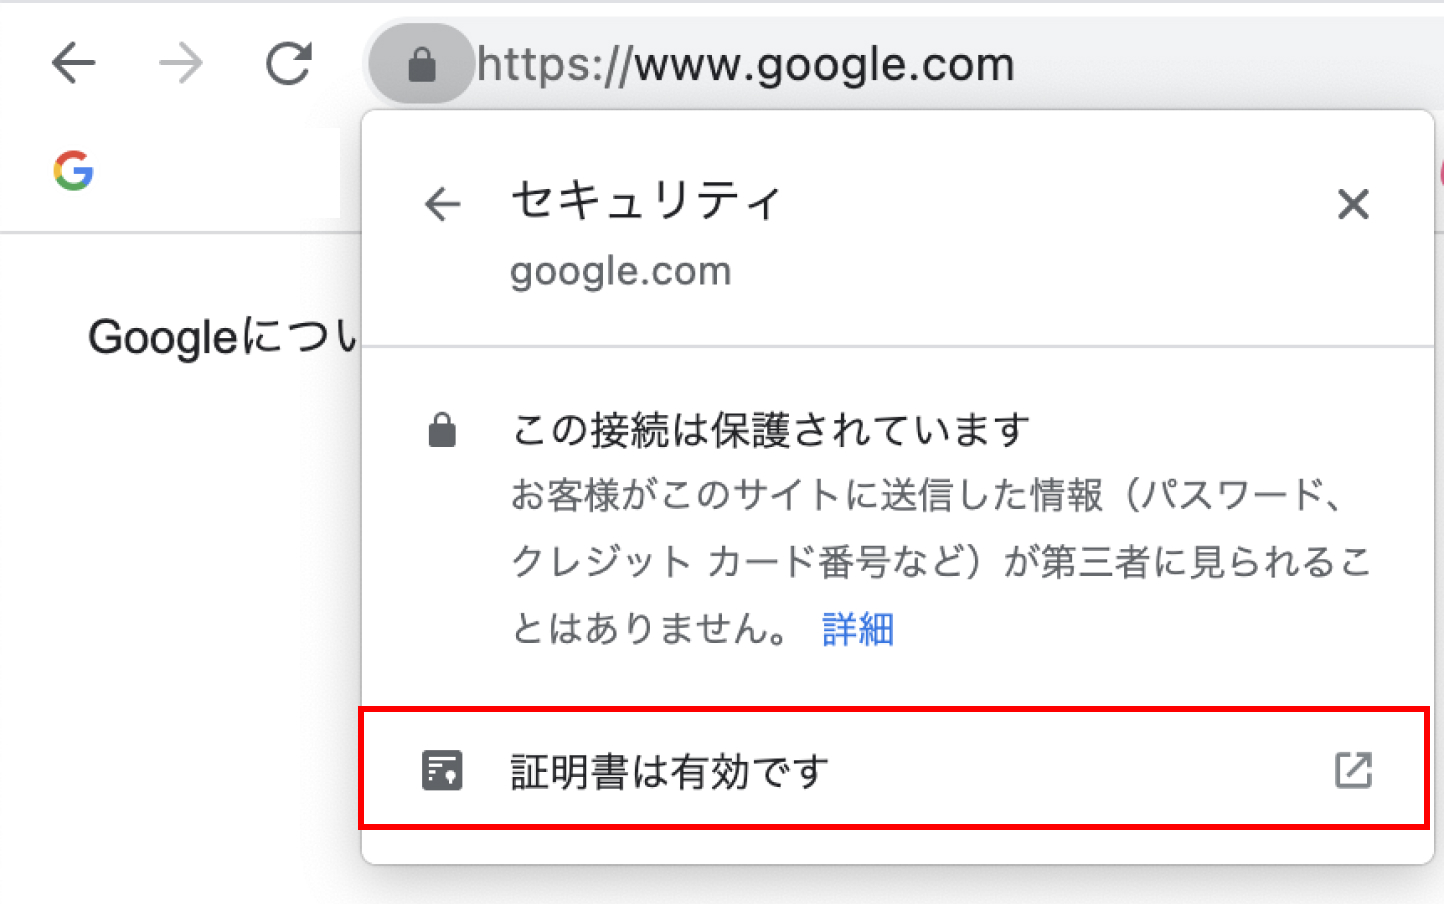This screenshot has width=1444, height=904.
Task: Click google.com domain text under セキュリティ
Action: pos(620,271)
